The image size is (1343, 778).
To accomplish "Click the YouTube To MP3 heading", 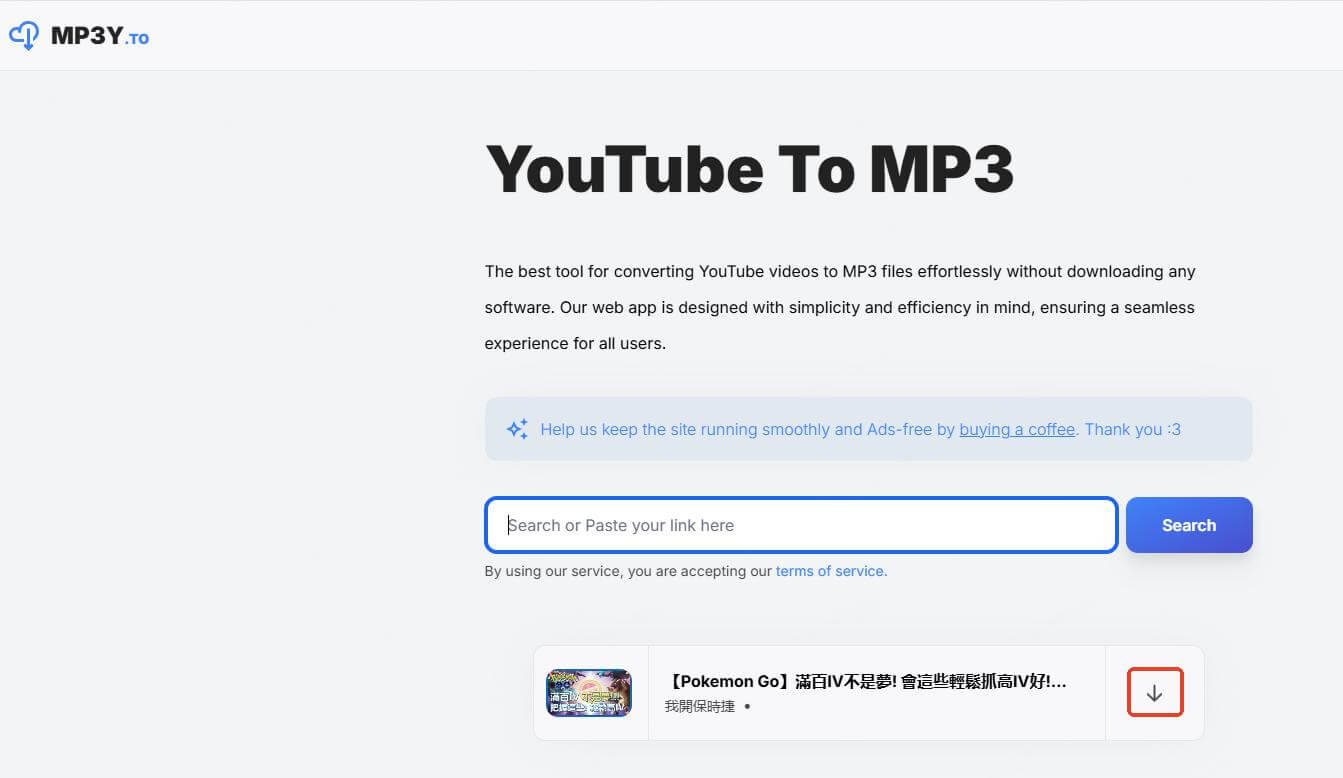I will [x=750, y=169].
